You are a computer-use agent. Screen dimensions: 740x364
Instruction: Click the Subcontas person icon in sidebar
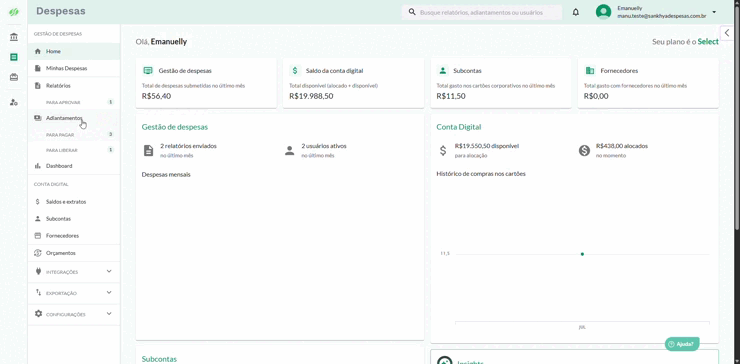(38, 219)
